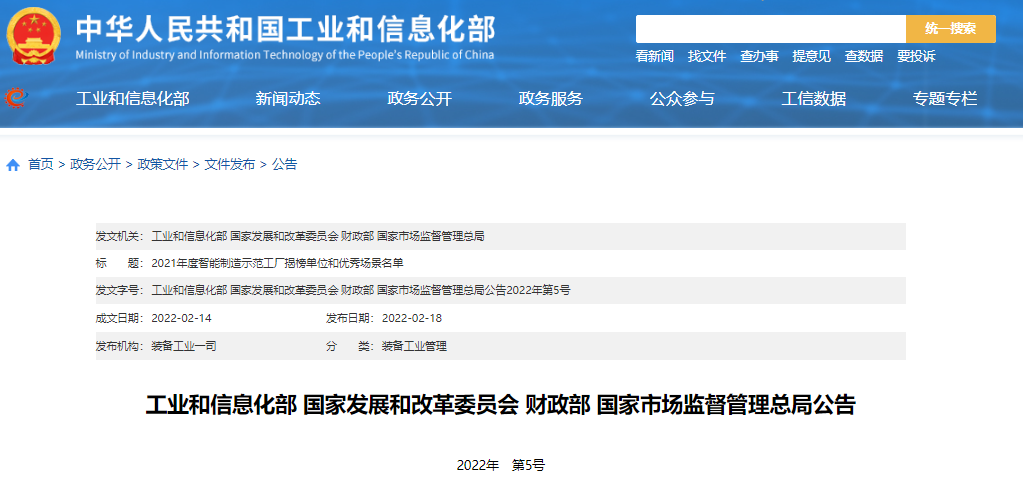Select 新闻动态 navigation menu item
The image size is (1023, 482).
pos(288,99)
